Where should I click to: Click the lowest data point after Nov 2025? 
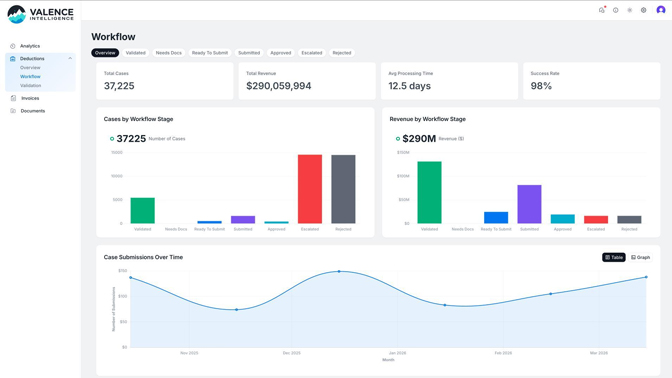coord(237,309)
